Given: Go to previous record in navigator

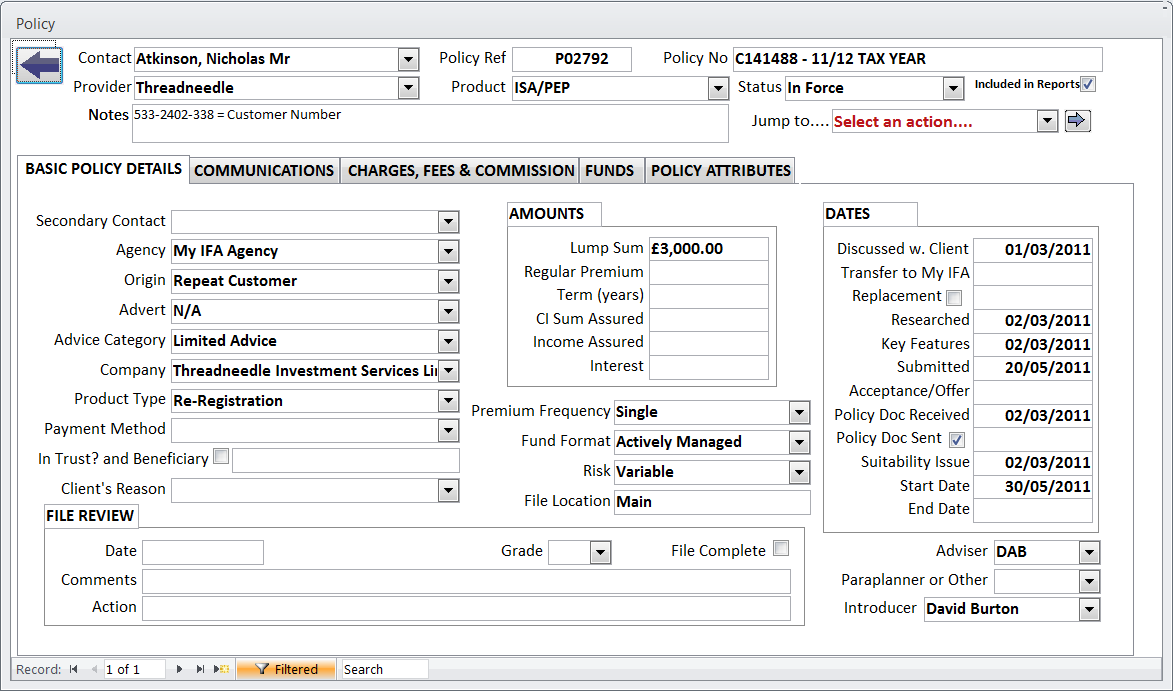Looking at the screenshot, I should tap(94, 669).
